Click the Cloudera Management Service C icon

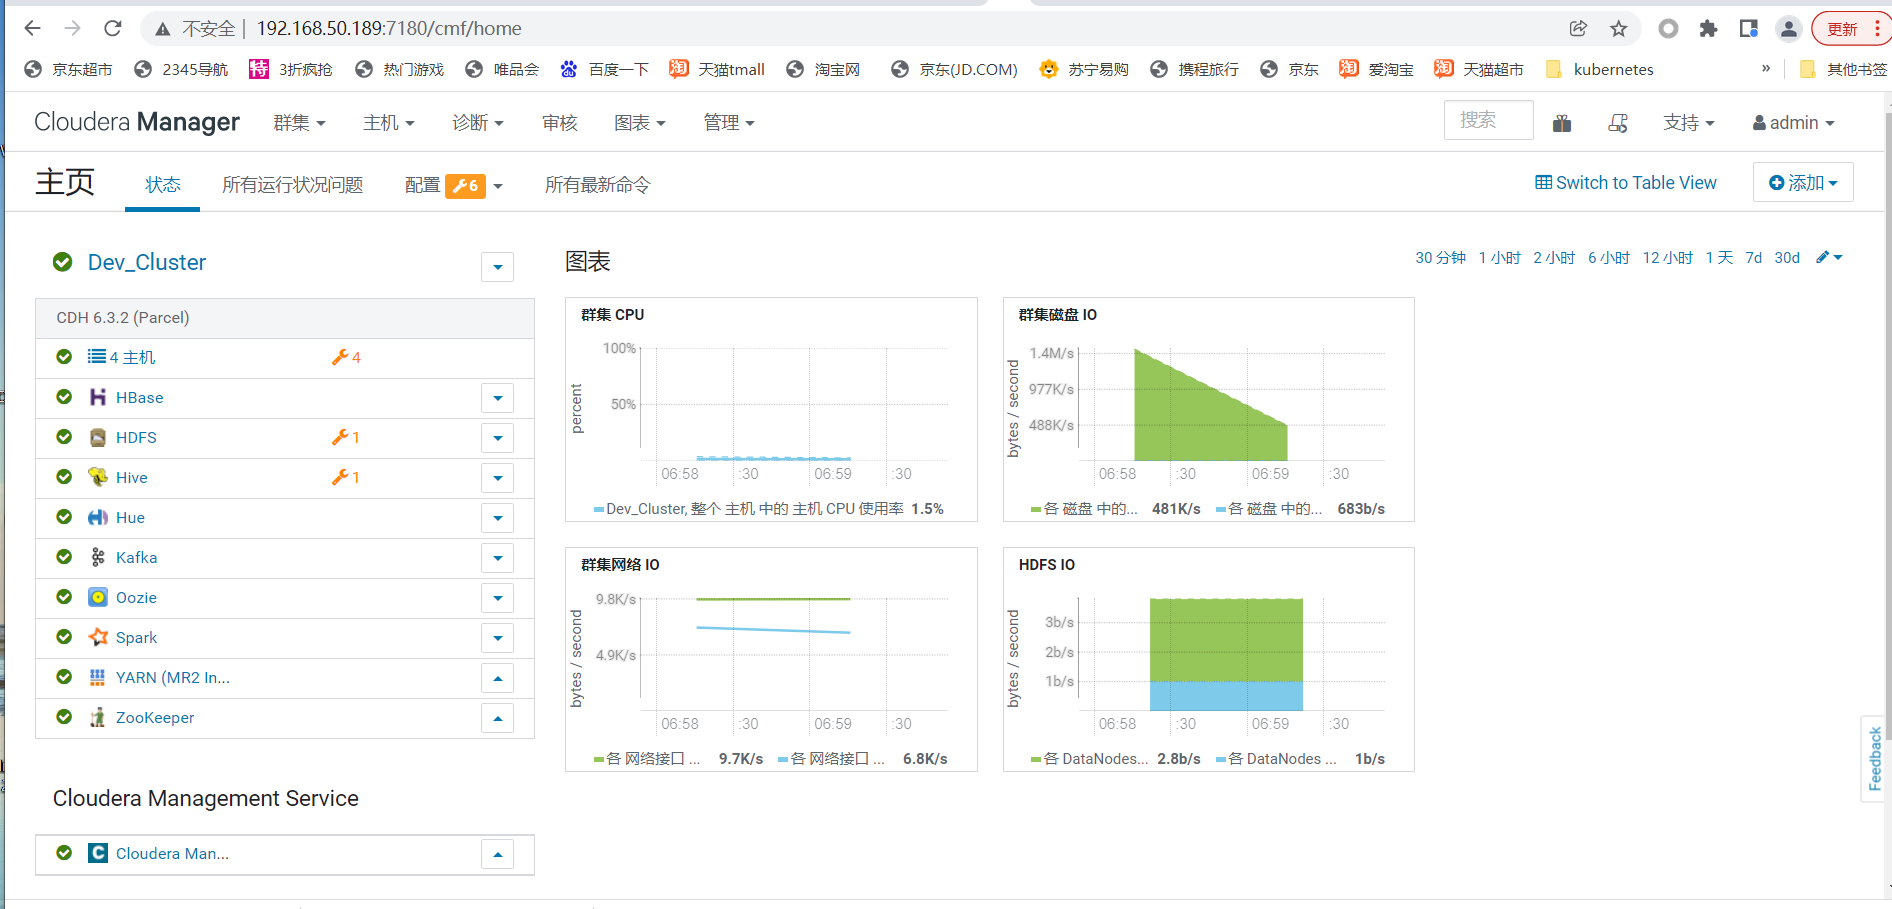click(x=97, y=853)
